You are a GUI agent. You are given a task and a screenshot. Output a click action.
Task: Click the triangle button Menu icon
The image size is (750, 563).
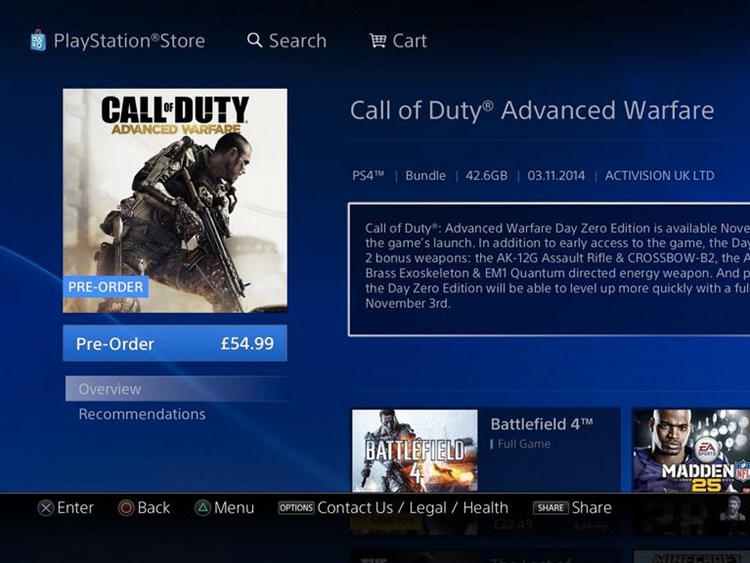coord(203,508)
